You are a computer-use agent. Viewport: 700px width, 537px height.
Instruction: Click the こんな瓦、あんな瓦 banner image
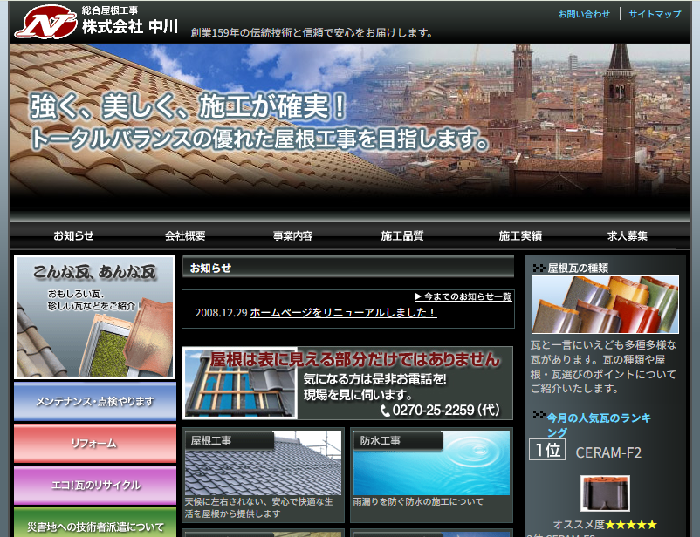click(94, 317)
